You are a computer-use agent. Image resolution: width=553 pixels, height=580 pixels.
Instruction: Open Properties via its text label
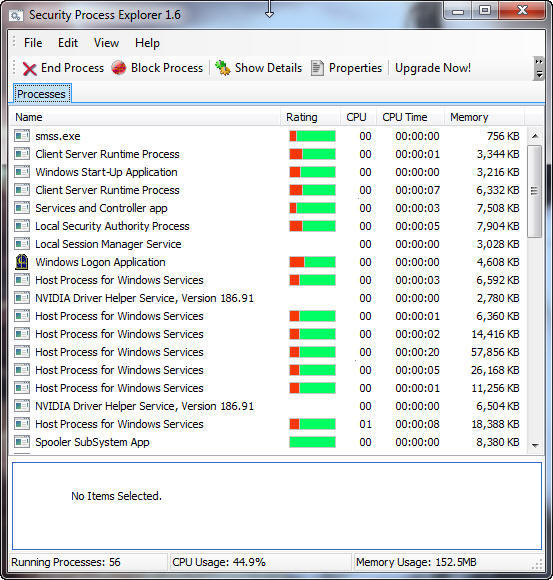pyautogui.click(x=355, y=68)
